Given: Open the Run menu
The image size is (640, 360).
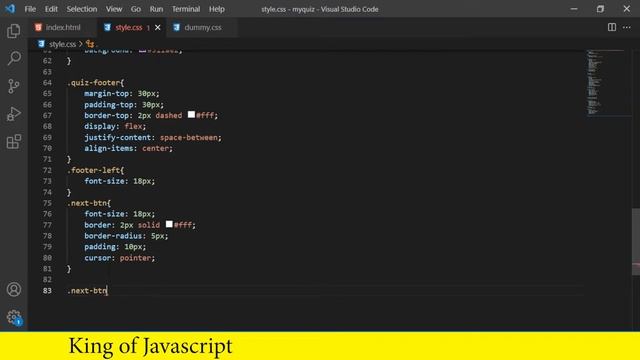Looking at the screenshot, I should 156,9.
